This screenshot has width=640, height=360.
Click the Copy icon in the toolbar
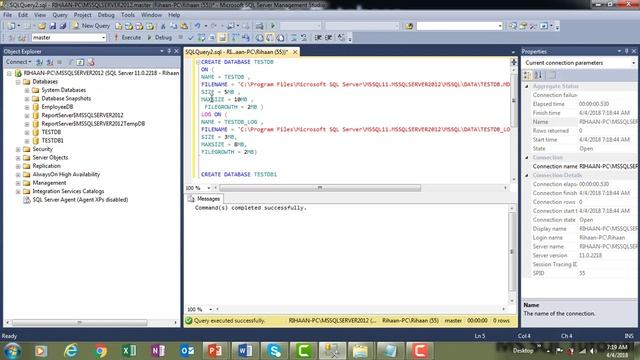coord(173,26)
